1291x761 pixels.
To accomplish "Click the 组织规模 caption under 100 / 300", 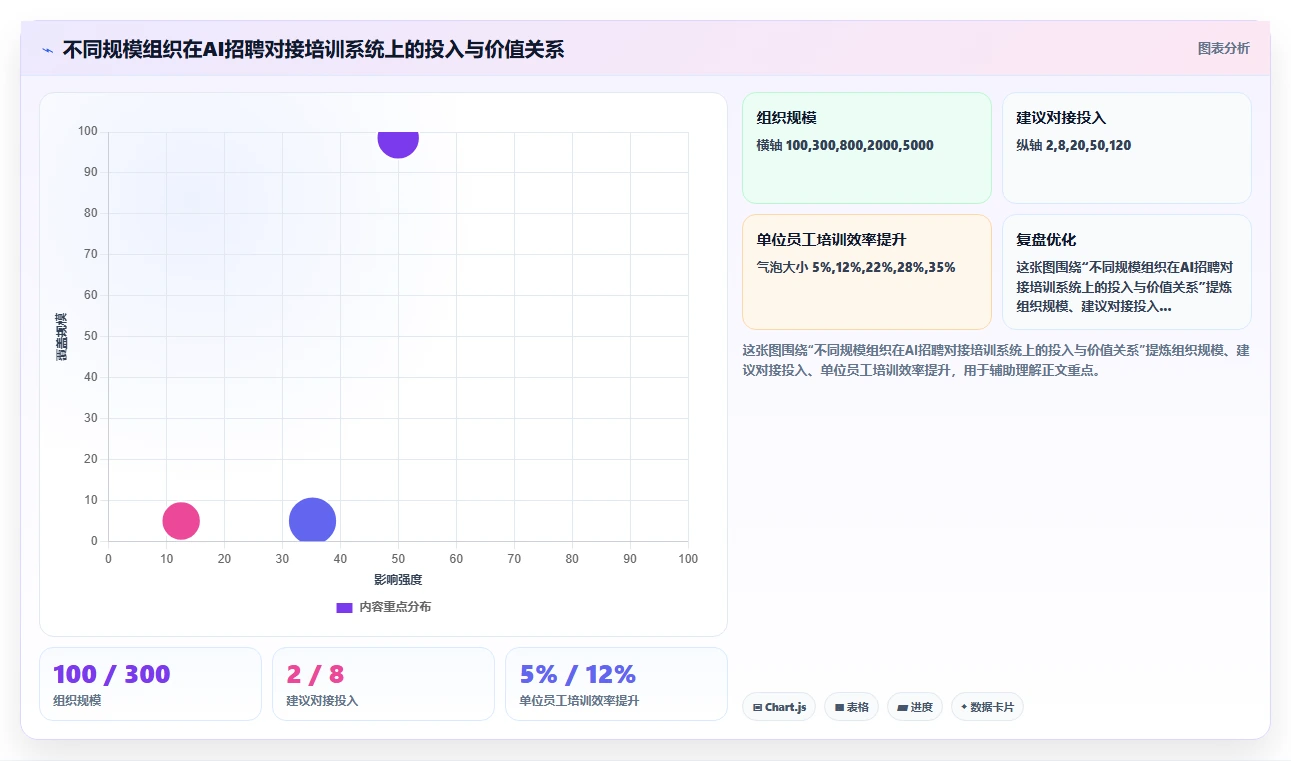I will coord(77,701).
